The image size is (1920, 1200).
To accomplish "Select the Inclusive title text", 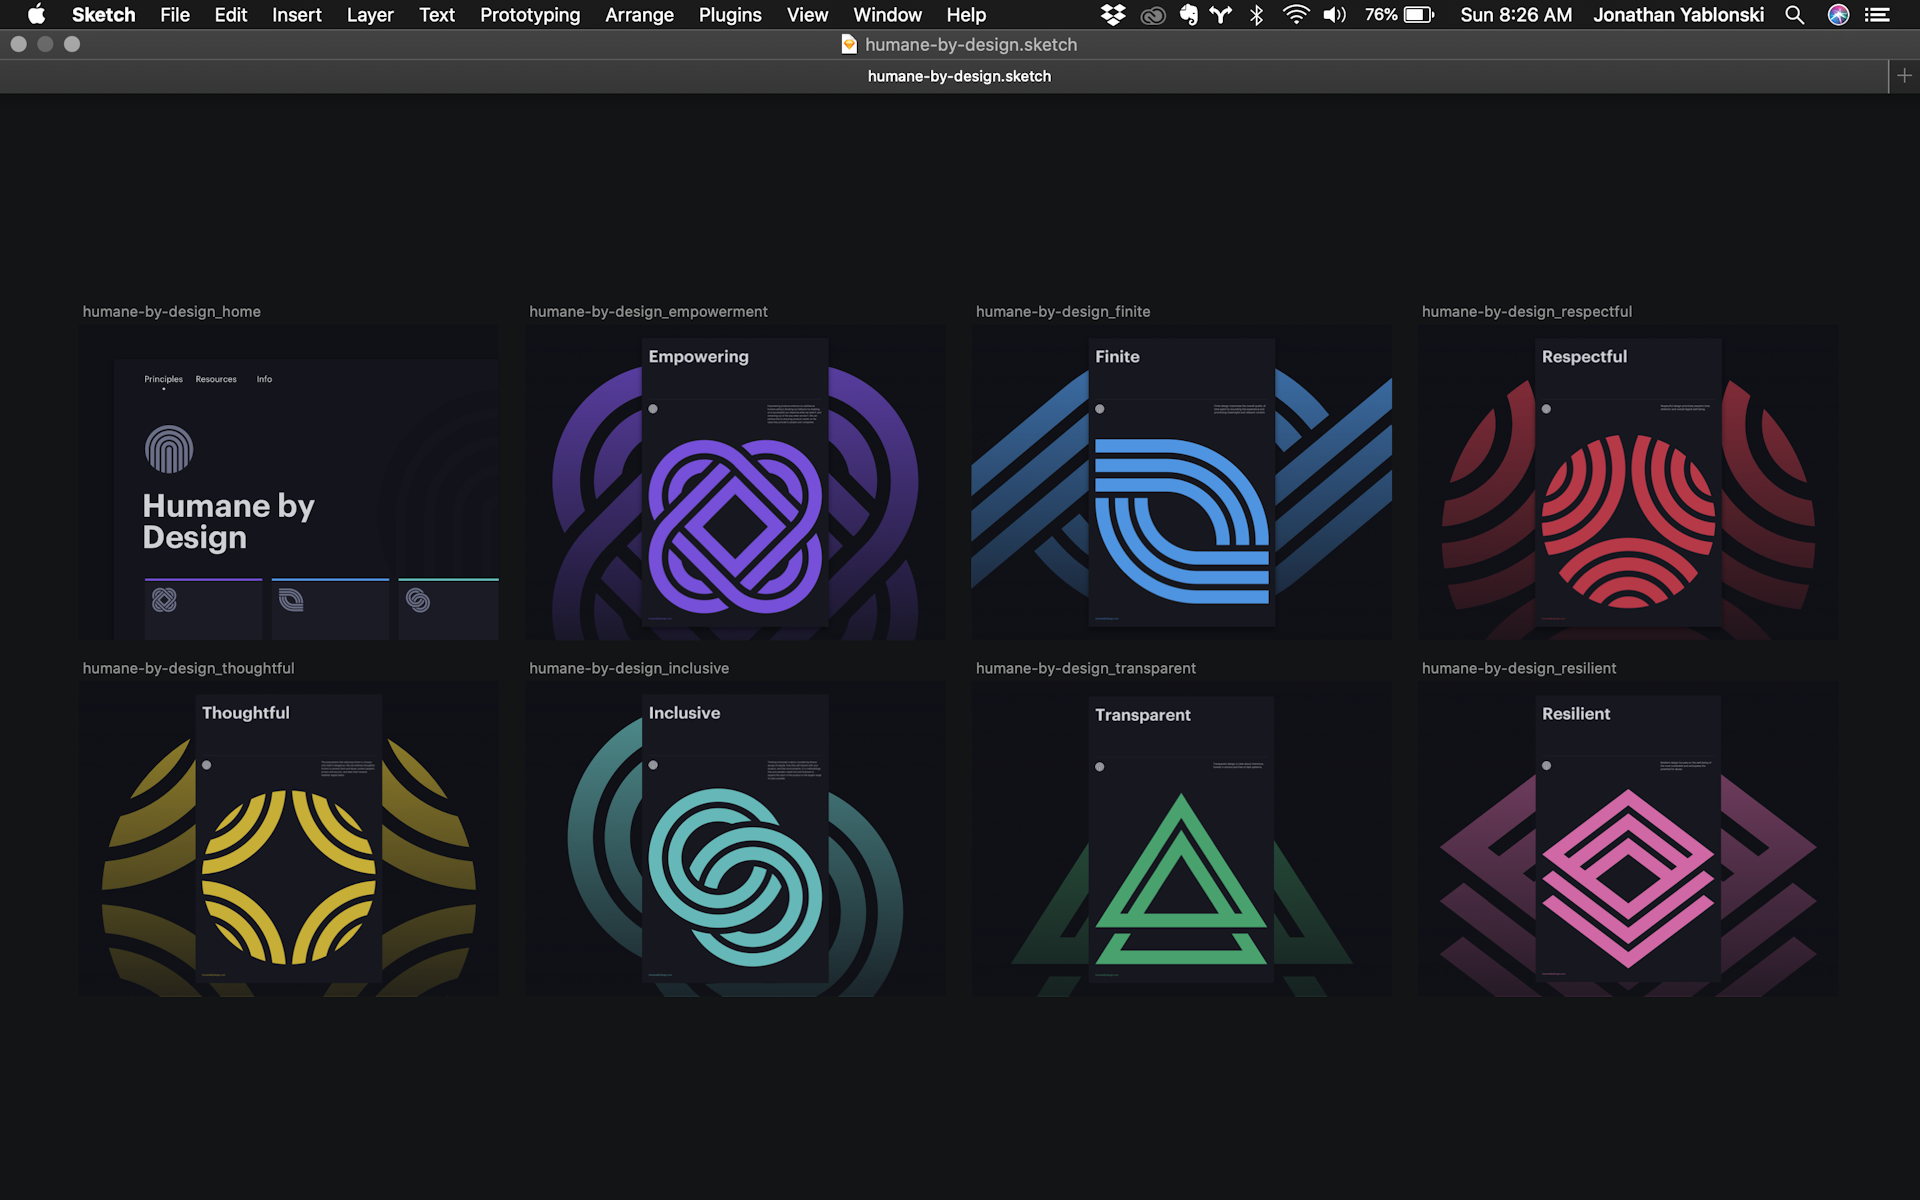I will click(684, 713).
